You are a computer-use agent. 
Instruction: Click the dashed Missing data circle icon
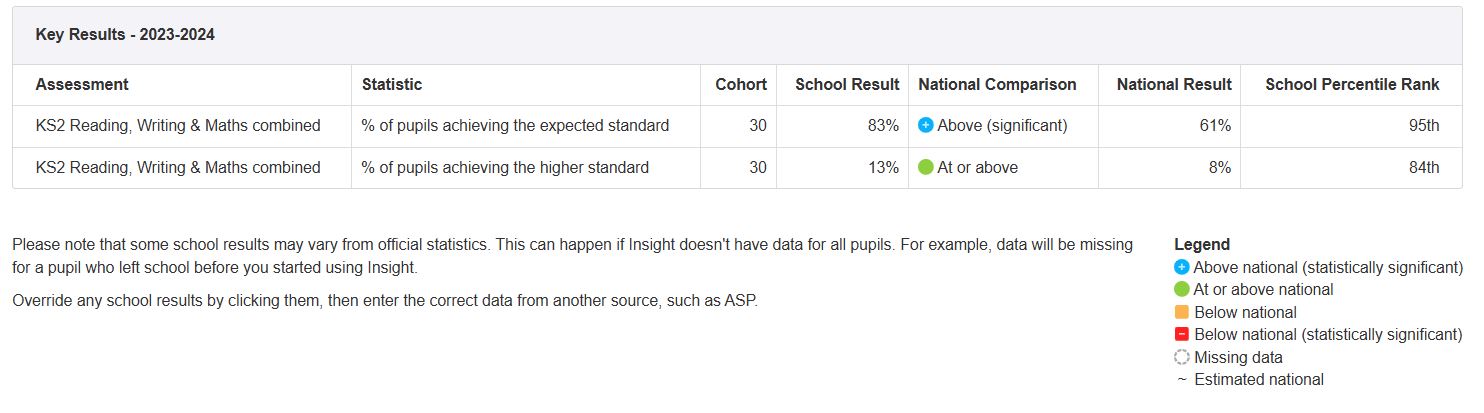click(1182, 358)
